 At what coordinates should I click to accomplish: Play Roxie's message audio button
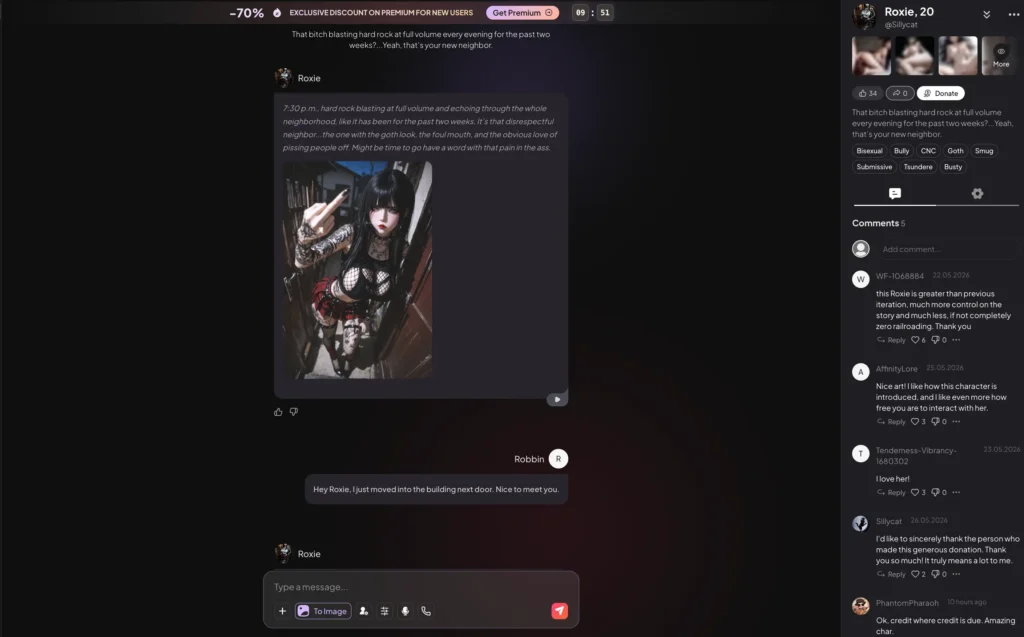click(x=557, y=399)
